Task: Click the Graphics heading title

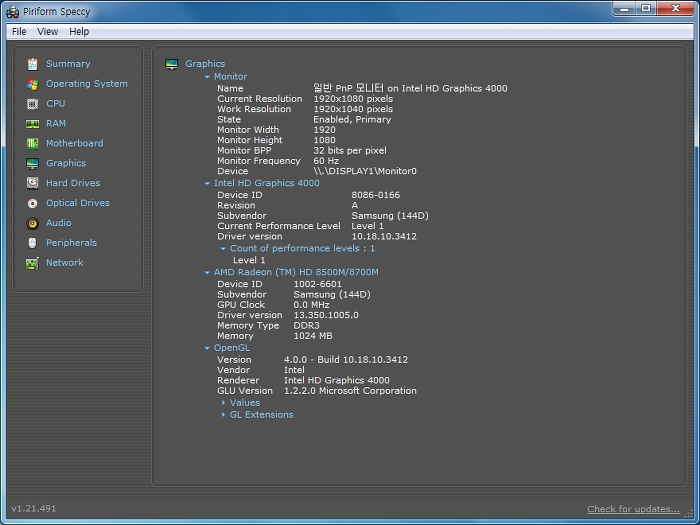Action: click(x=205, y=64)
